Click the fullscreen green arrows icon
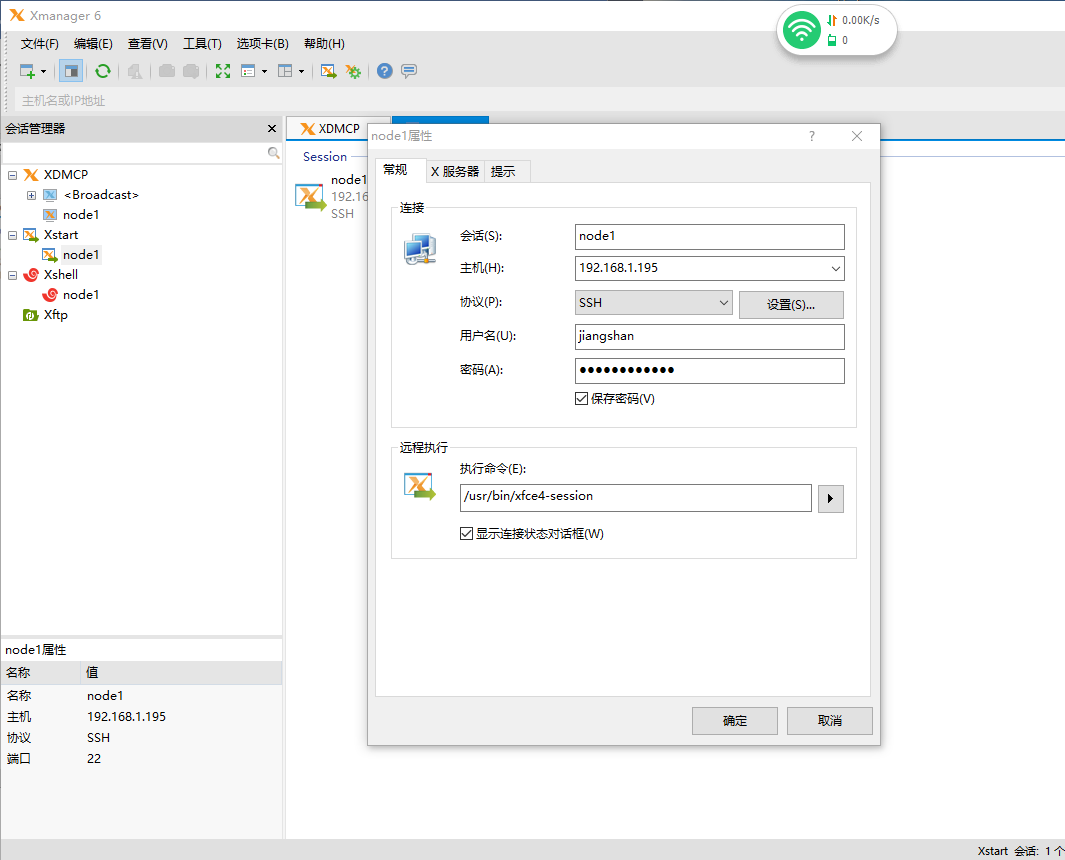Image resolution: width=1065 pixels, height=860 pixels. (x=223, y=71)
